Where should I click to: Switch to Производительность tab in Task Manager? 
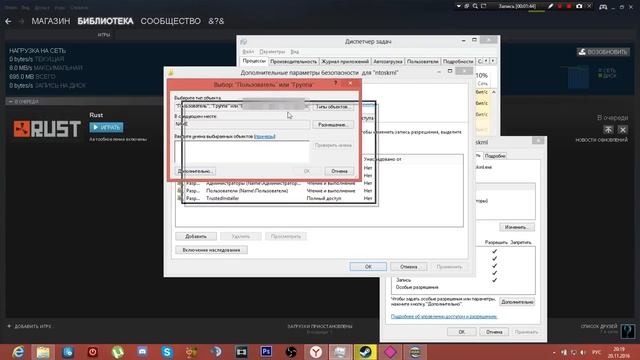293,61
